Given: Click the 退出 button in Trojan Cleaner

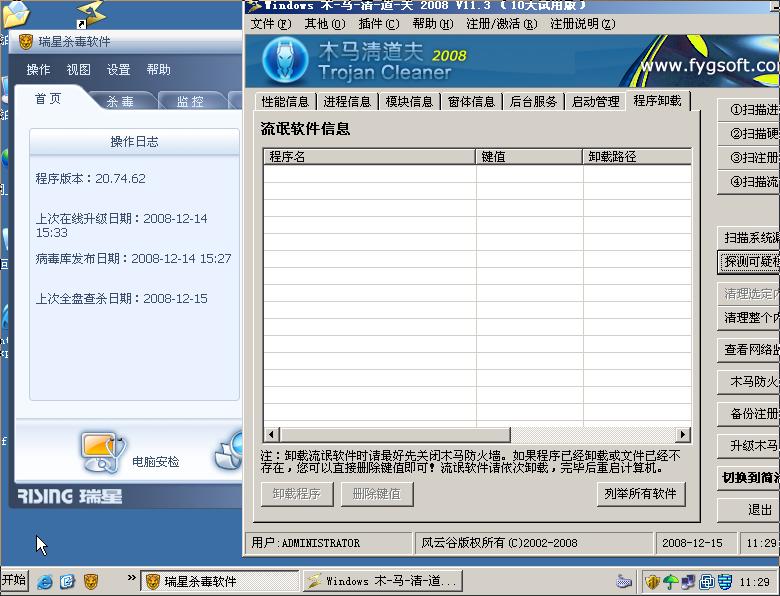Looking at the screenshot, I should tap(749, 509).
